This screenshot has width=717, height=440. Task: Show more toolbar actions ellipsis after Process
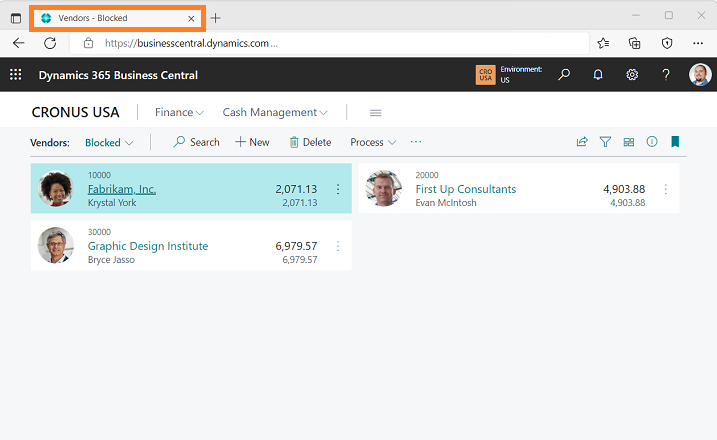[x=416, y=142]
